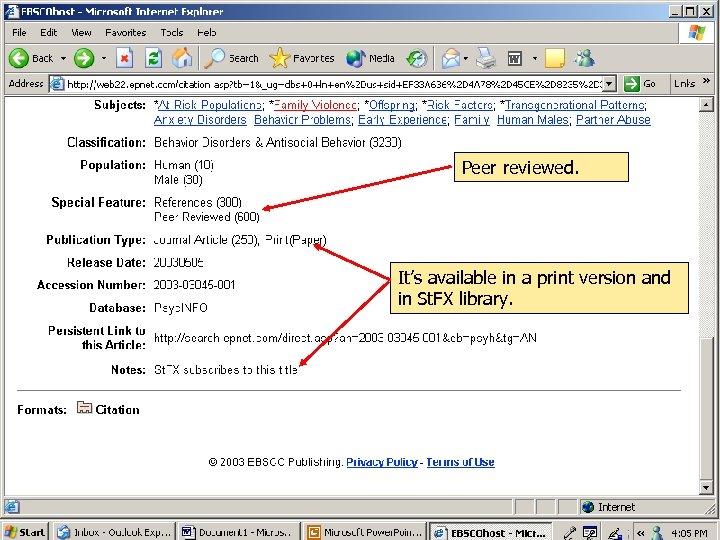Viewport: 720px width, 540px height.
Task: Click into the Address URL field
Action: 333,84
